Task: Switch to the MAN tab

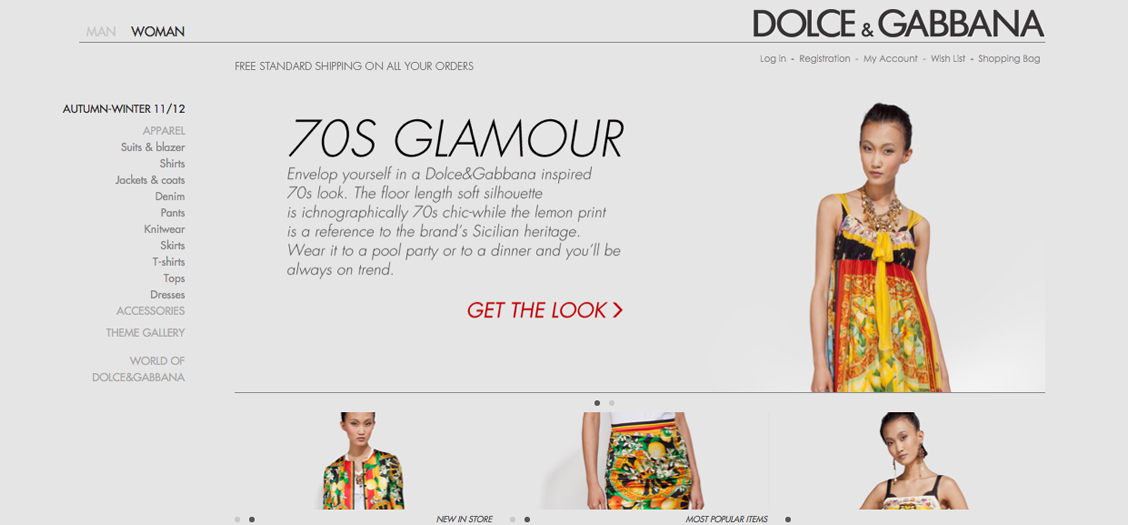Action: pyautogui.click(x=101, y=32)
